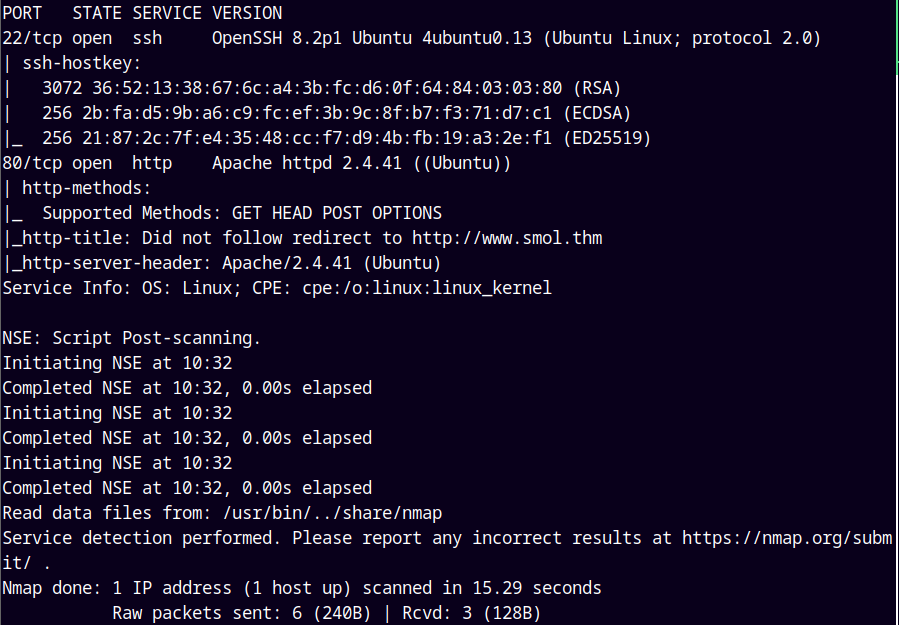899x625 pixels.
Task: Click the cpe:/o:linux:linux_kernel text
Action: pyautogui.click(x=426, y=288)
